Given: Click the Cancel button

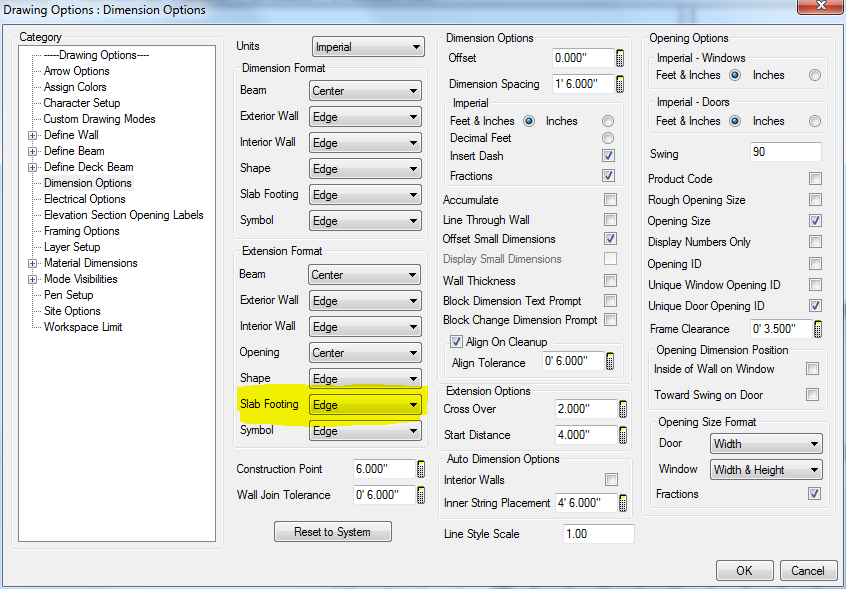Looking at the screenshot, I should [807, 571].
